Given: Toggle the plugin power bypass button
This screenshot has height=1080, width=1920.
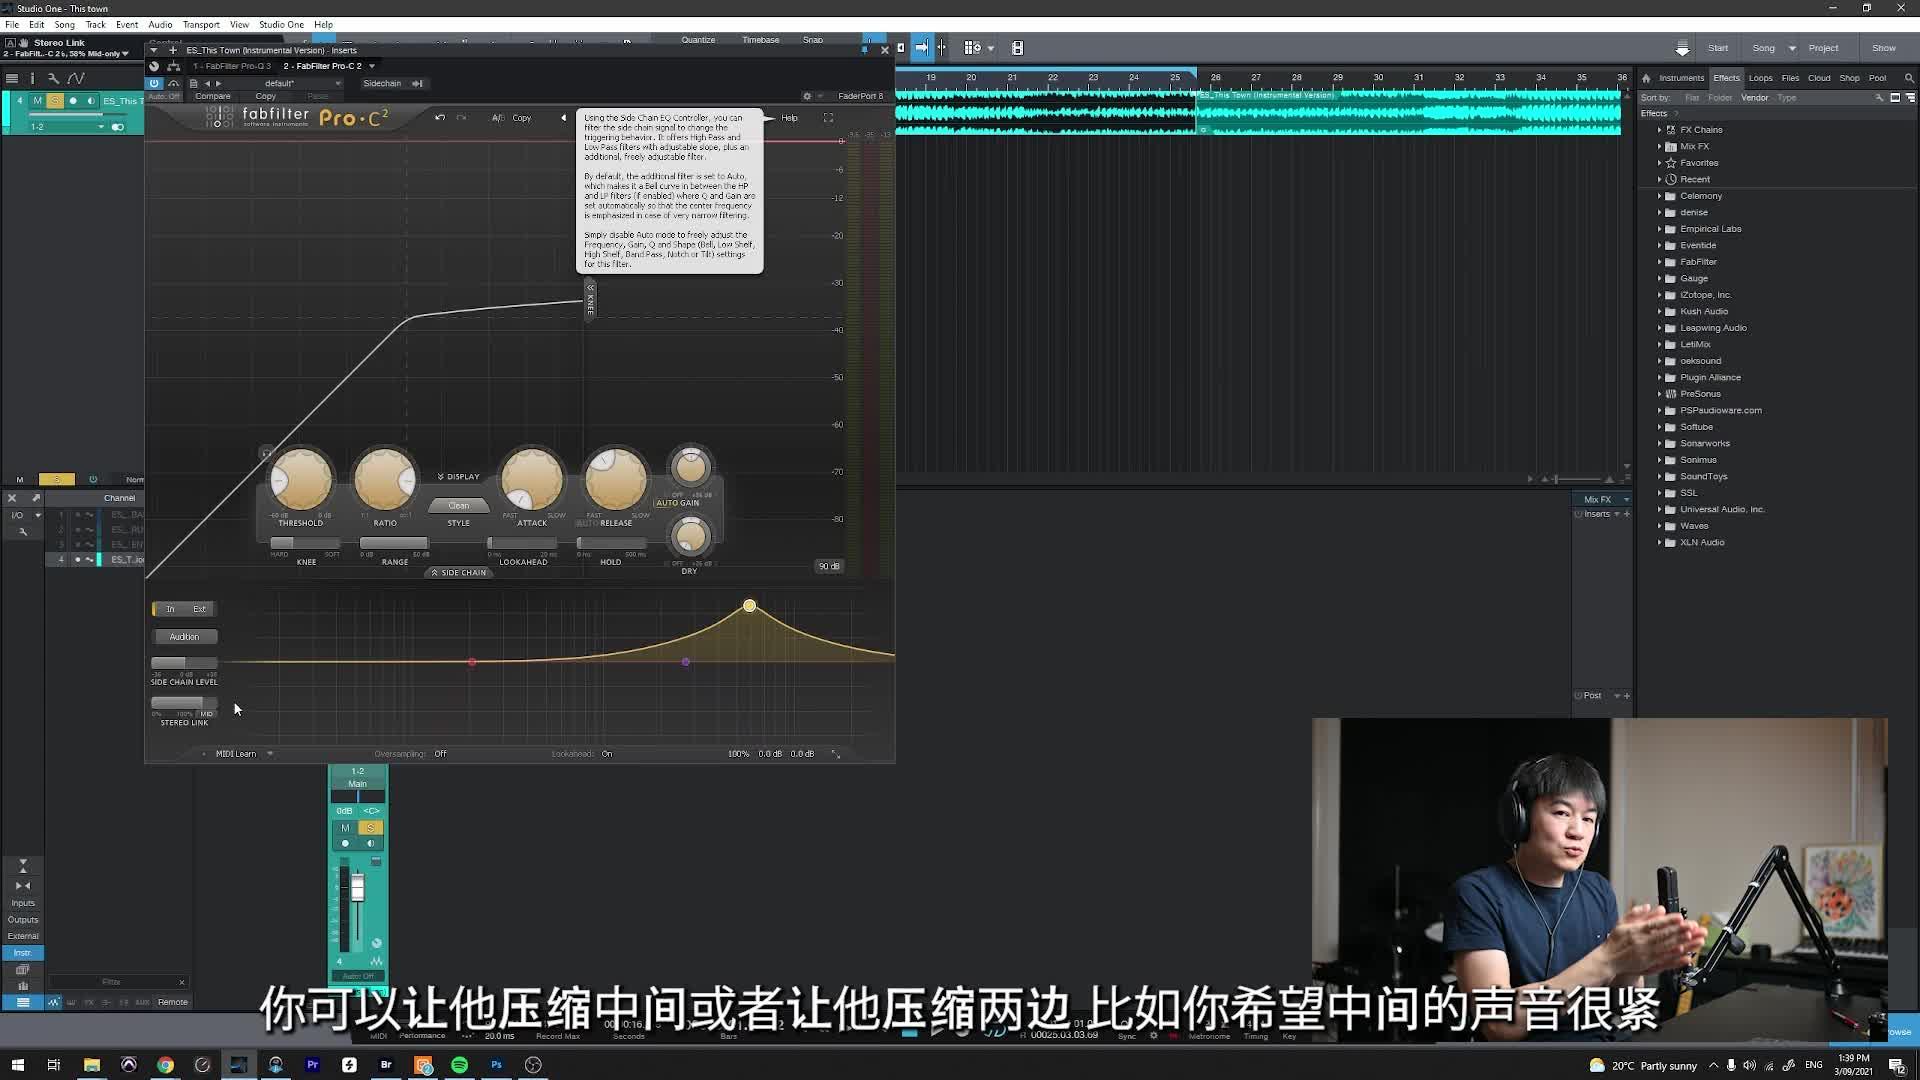Looking at the screenshot, I should [x=154, y=83].
